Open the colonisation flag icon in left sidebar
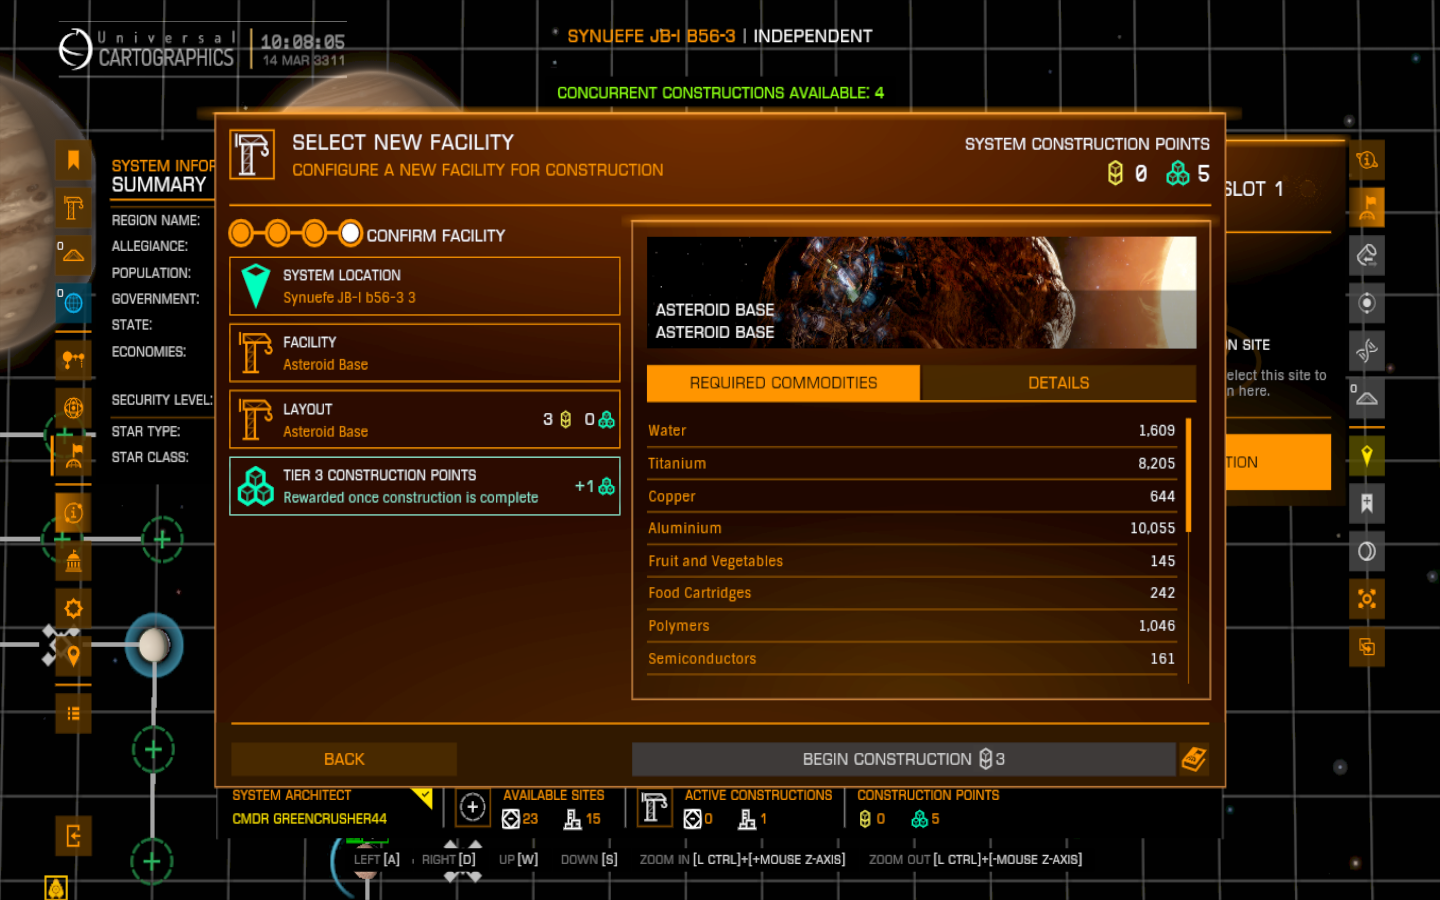 pyautogui.click(x=73, y=456)
